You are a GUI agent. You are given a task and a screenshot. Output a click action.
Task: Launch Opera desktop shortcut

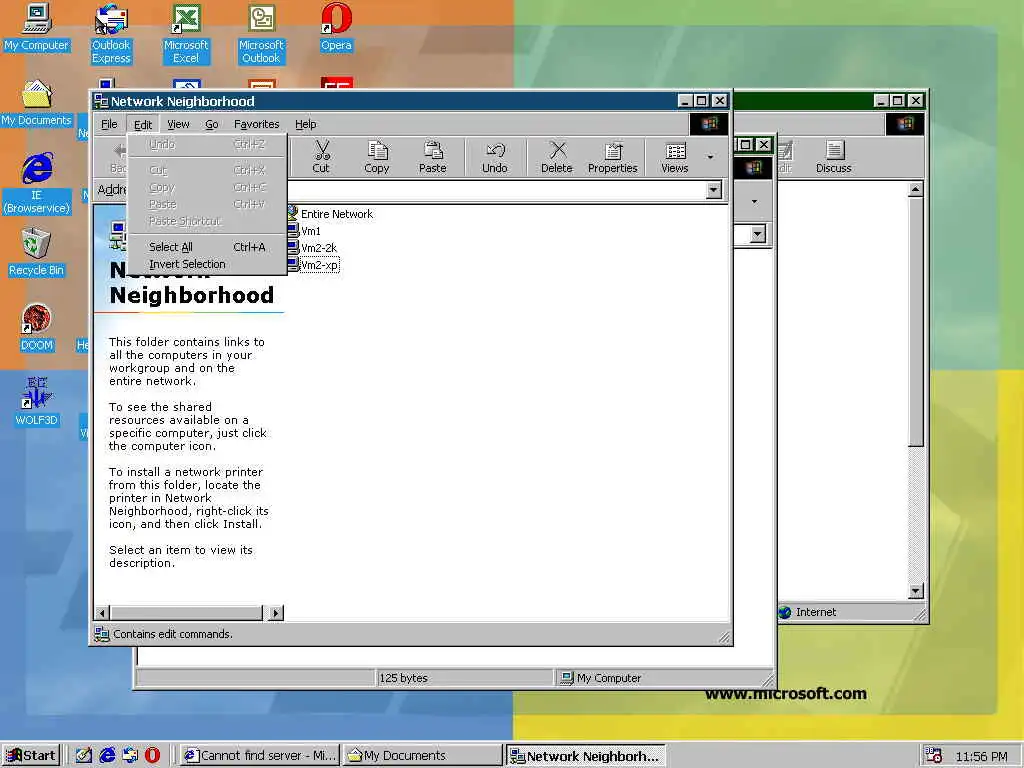click(x=336, y=27)
